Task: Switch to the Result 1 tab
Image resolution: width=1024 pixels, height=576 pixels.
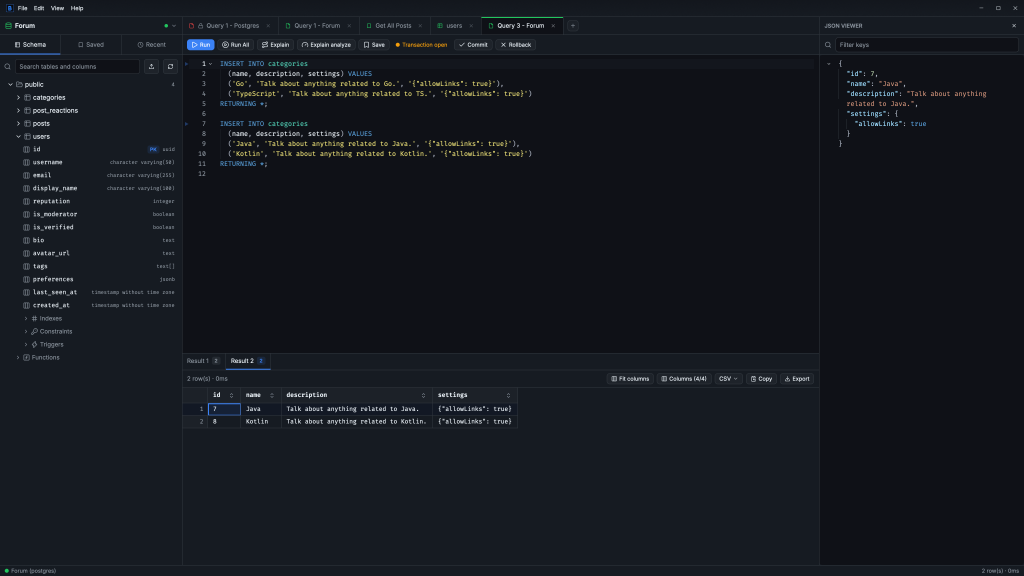Action: click(x=203, y=361)
